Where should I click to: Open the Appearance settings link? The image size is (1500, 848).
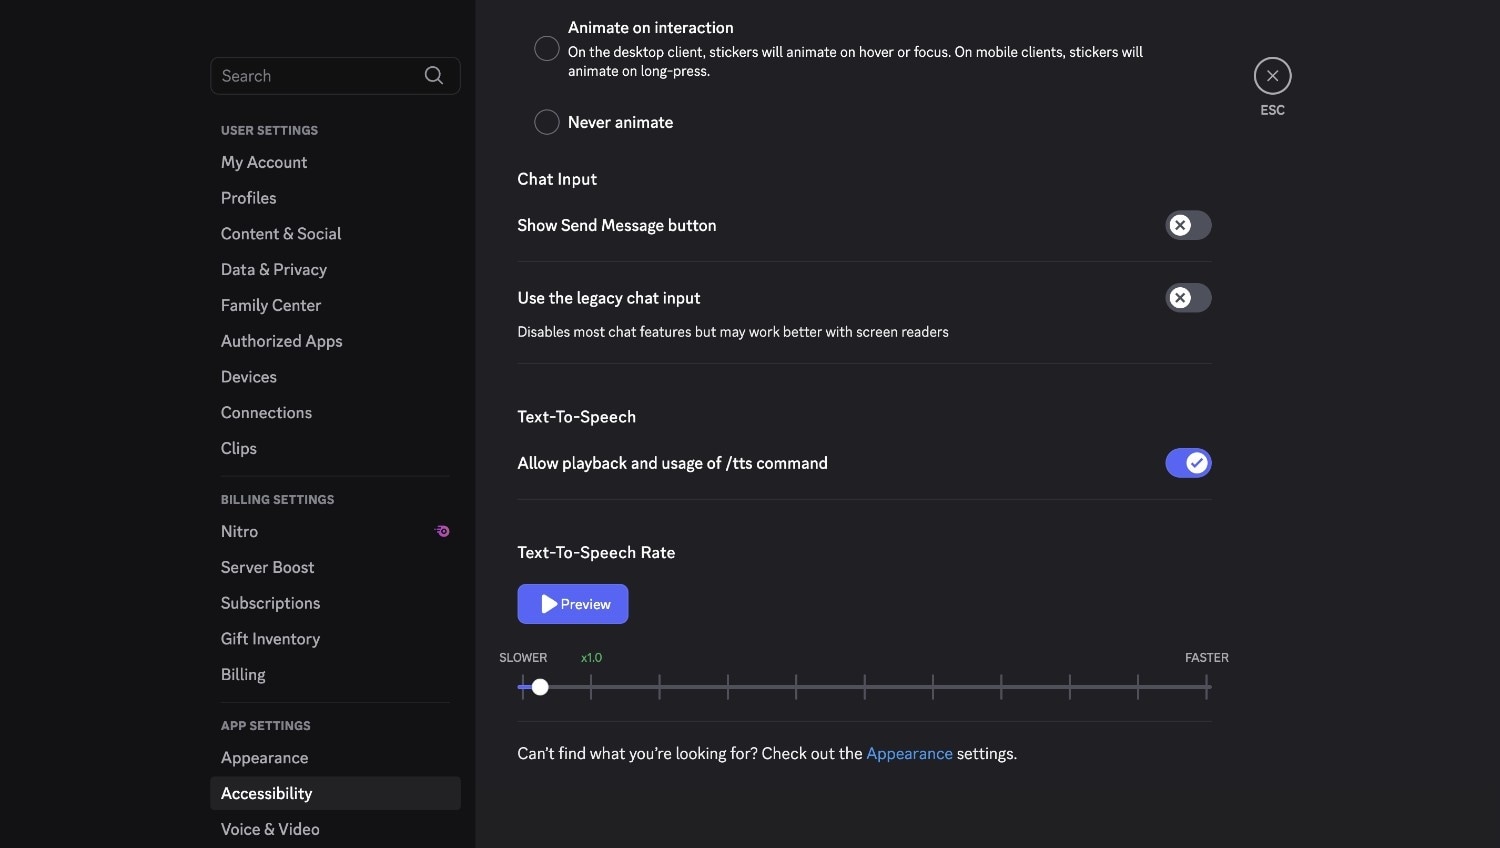pos(909,754)
